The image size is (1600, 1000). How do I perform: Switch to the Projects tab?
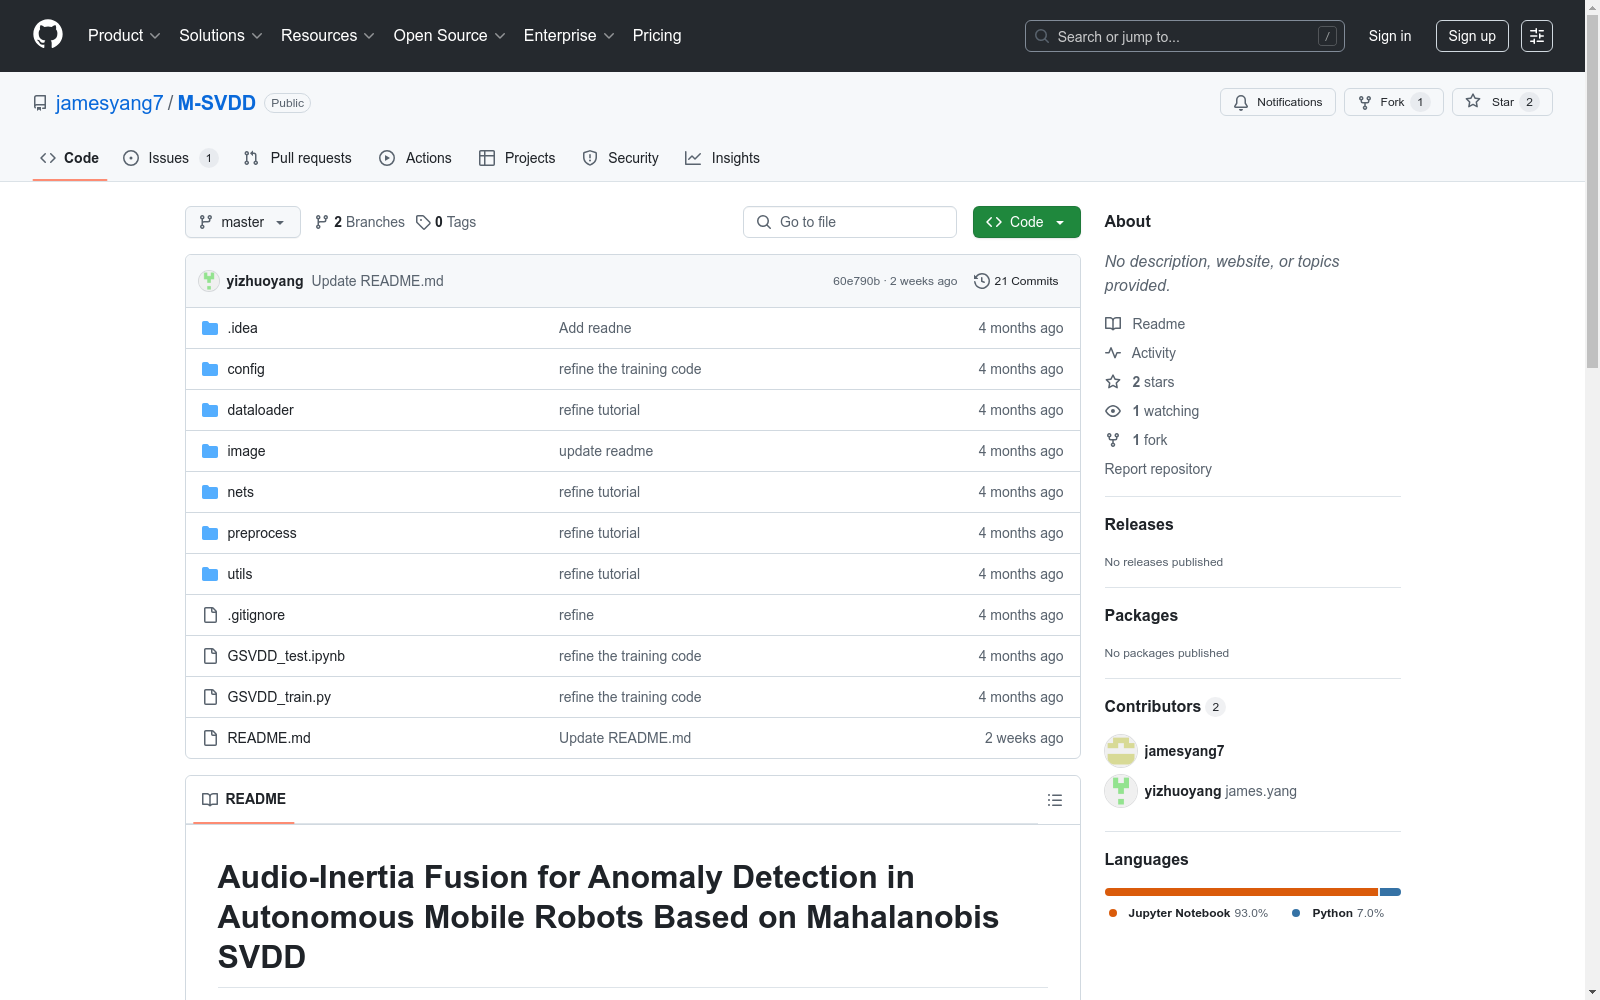click(x=517, y=158)
